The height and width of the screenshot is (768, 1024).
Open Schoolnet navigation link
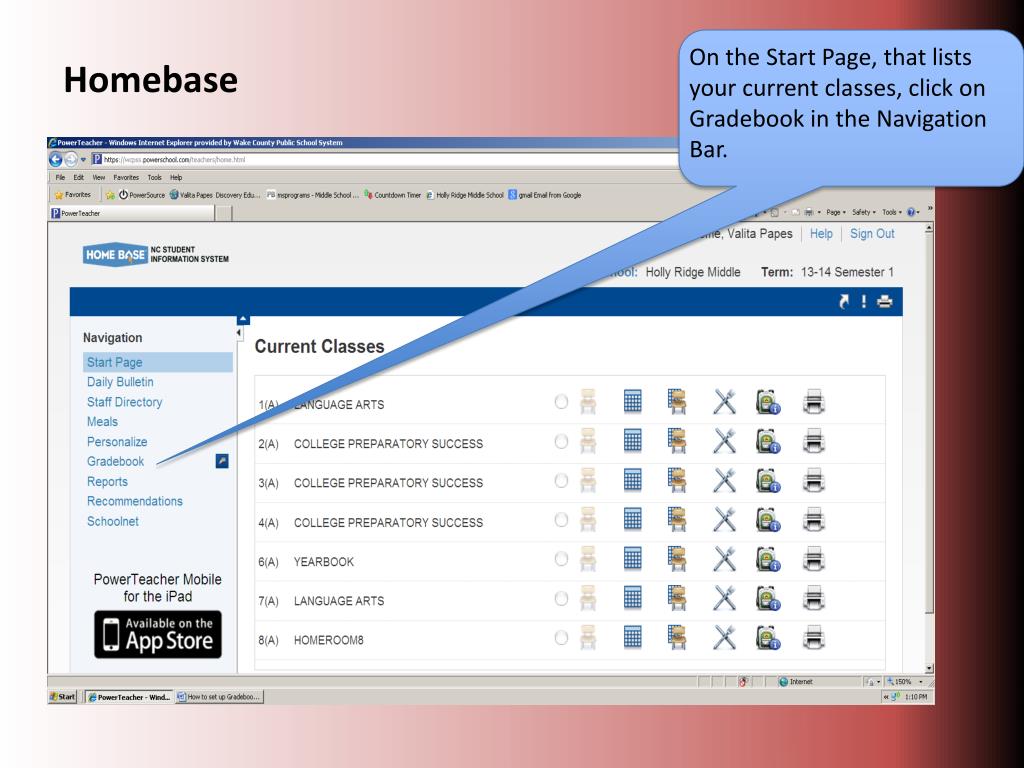[x=112, y=521]
